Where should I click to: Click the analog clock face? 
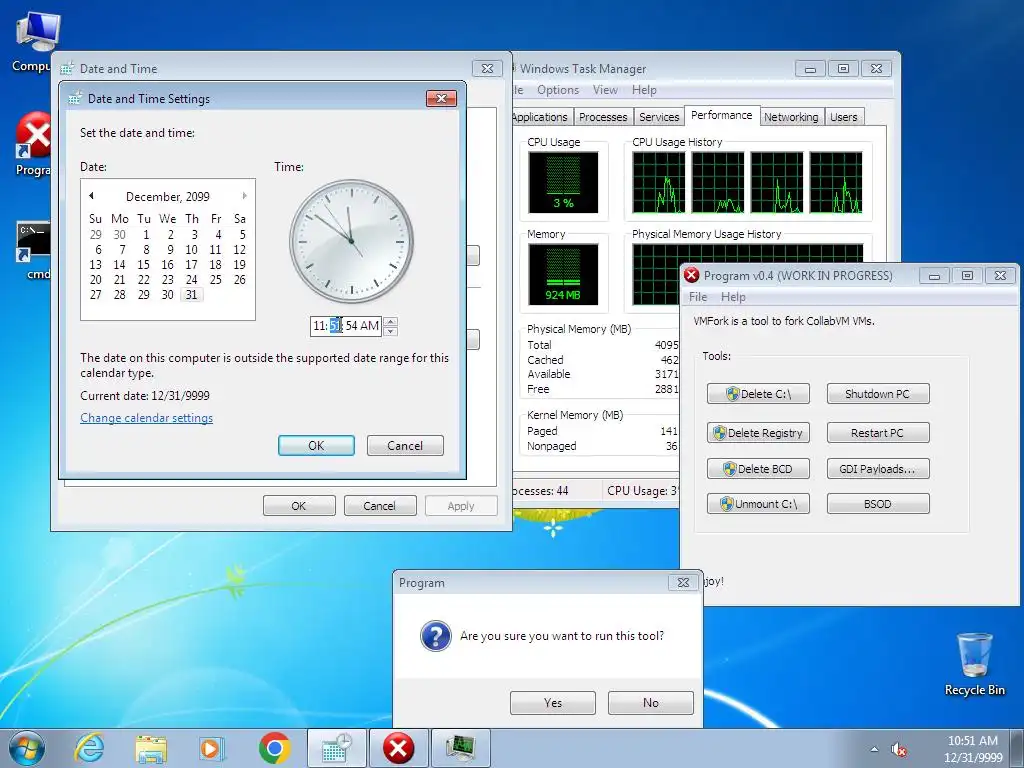351,241
